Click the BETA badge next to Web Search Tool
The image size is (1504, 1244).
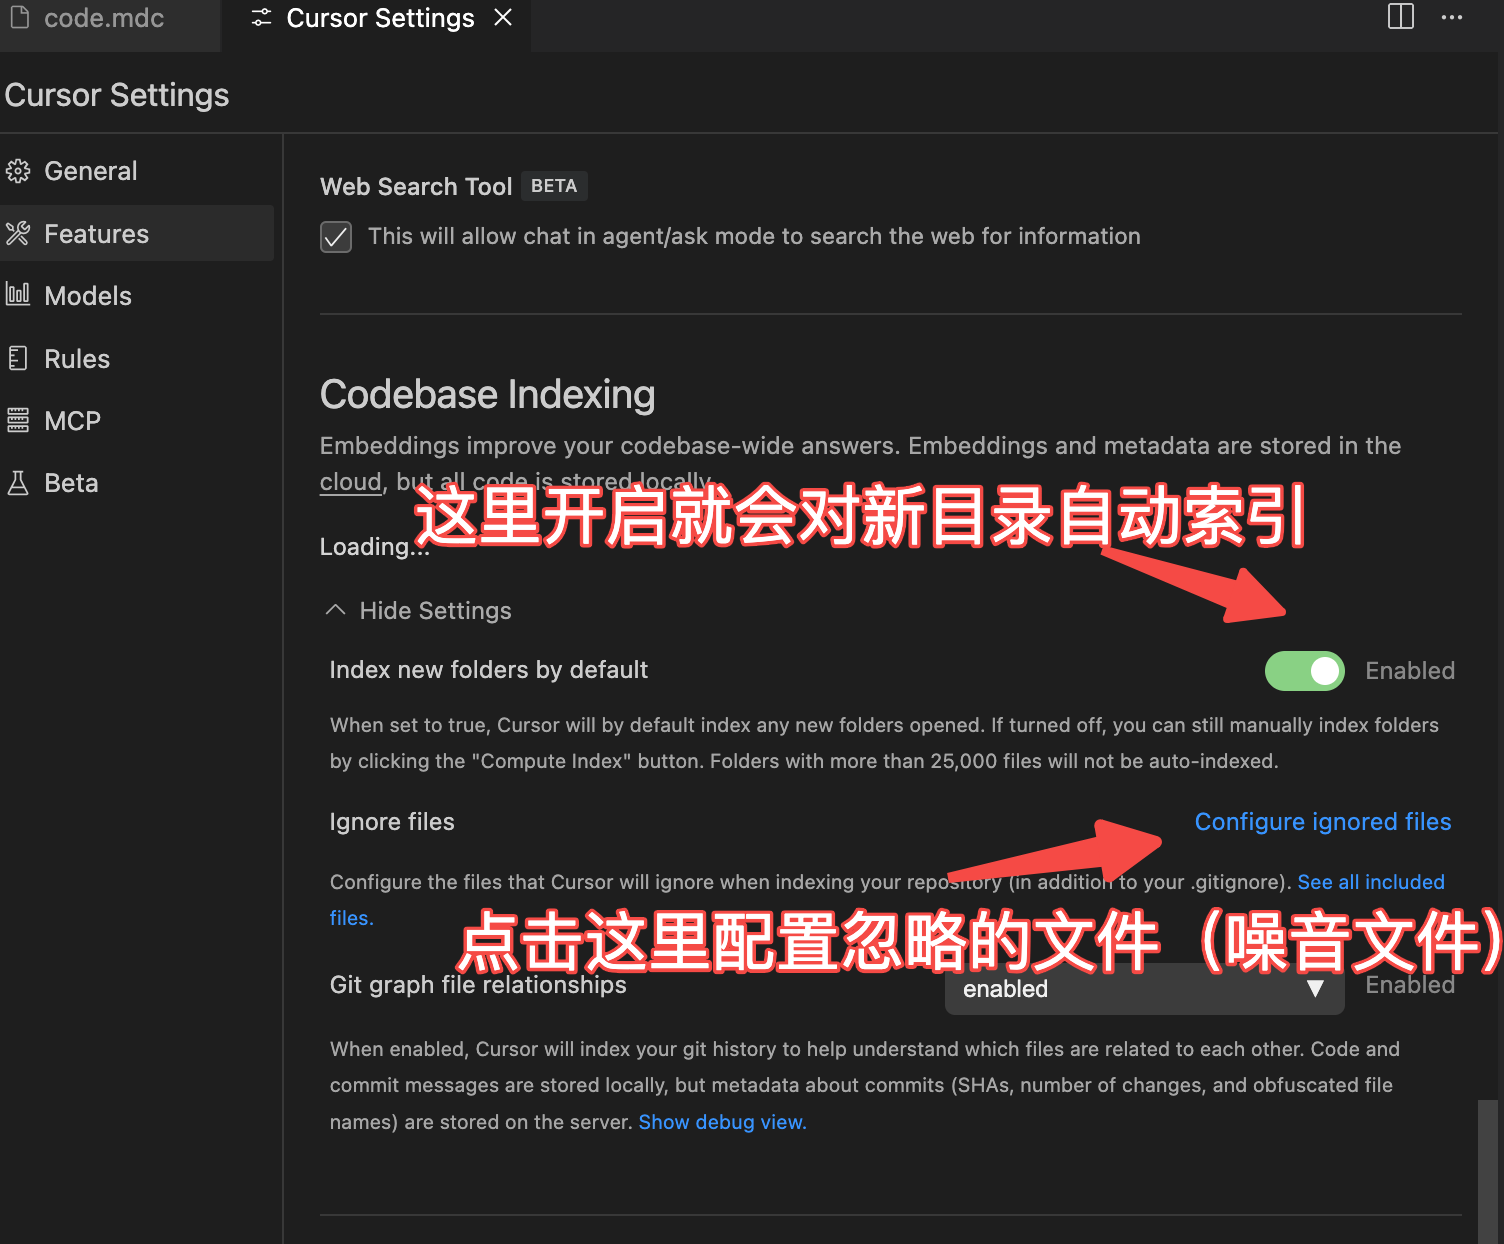coord(554,186)
